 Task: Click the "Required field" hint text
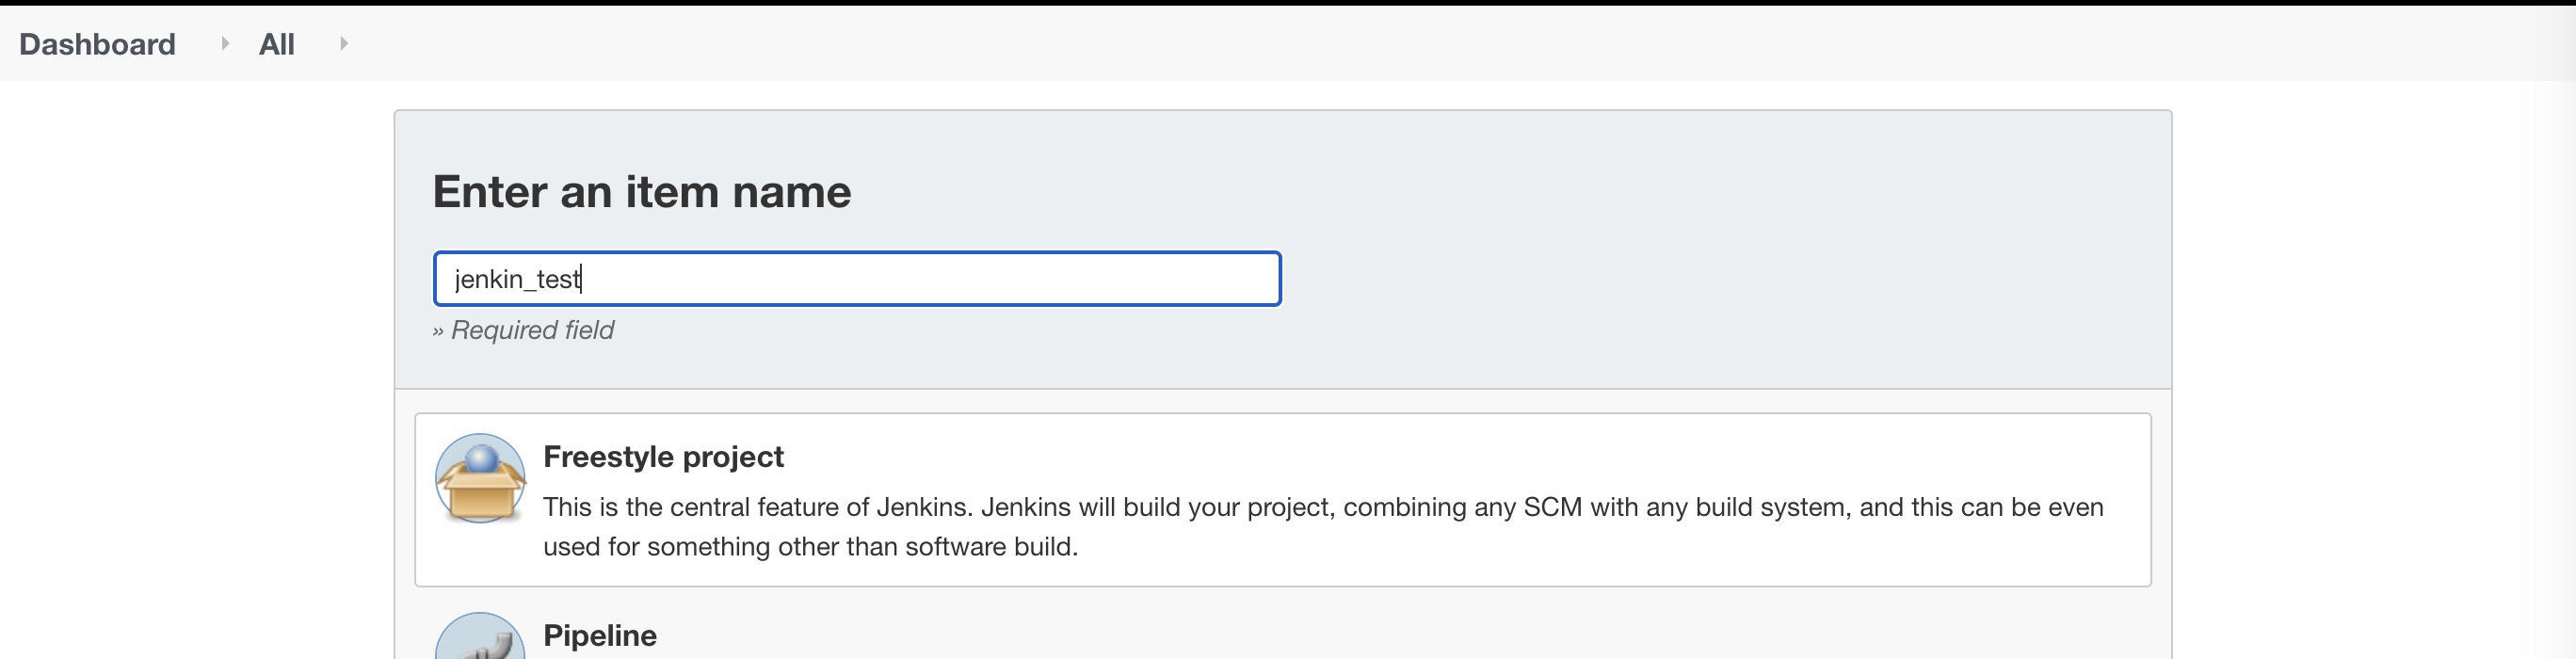(532, 330)
